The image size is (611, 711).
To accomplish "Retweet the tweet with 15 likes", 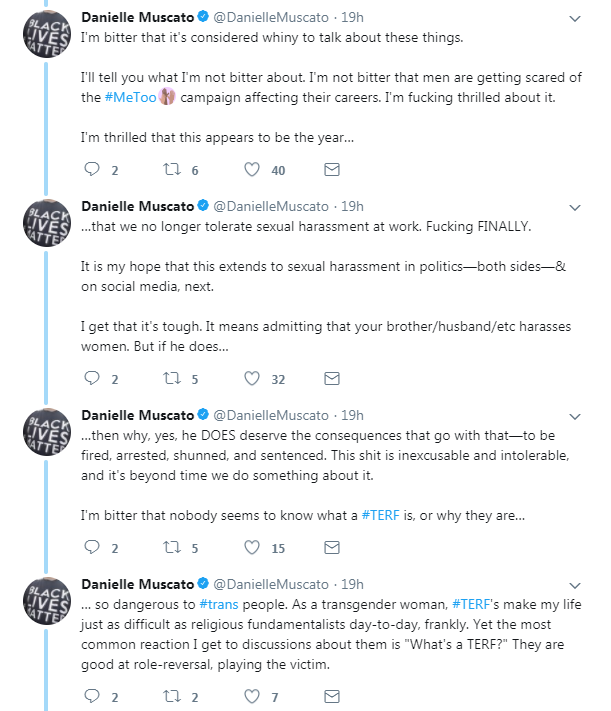I will click(x=172, y=548).
